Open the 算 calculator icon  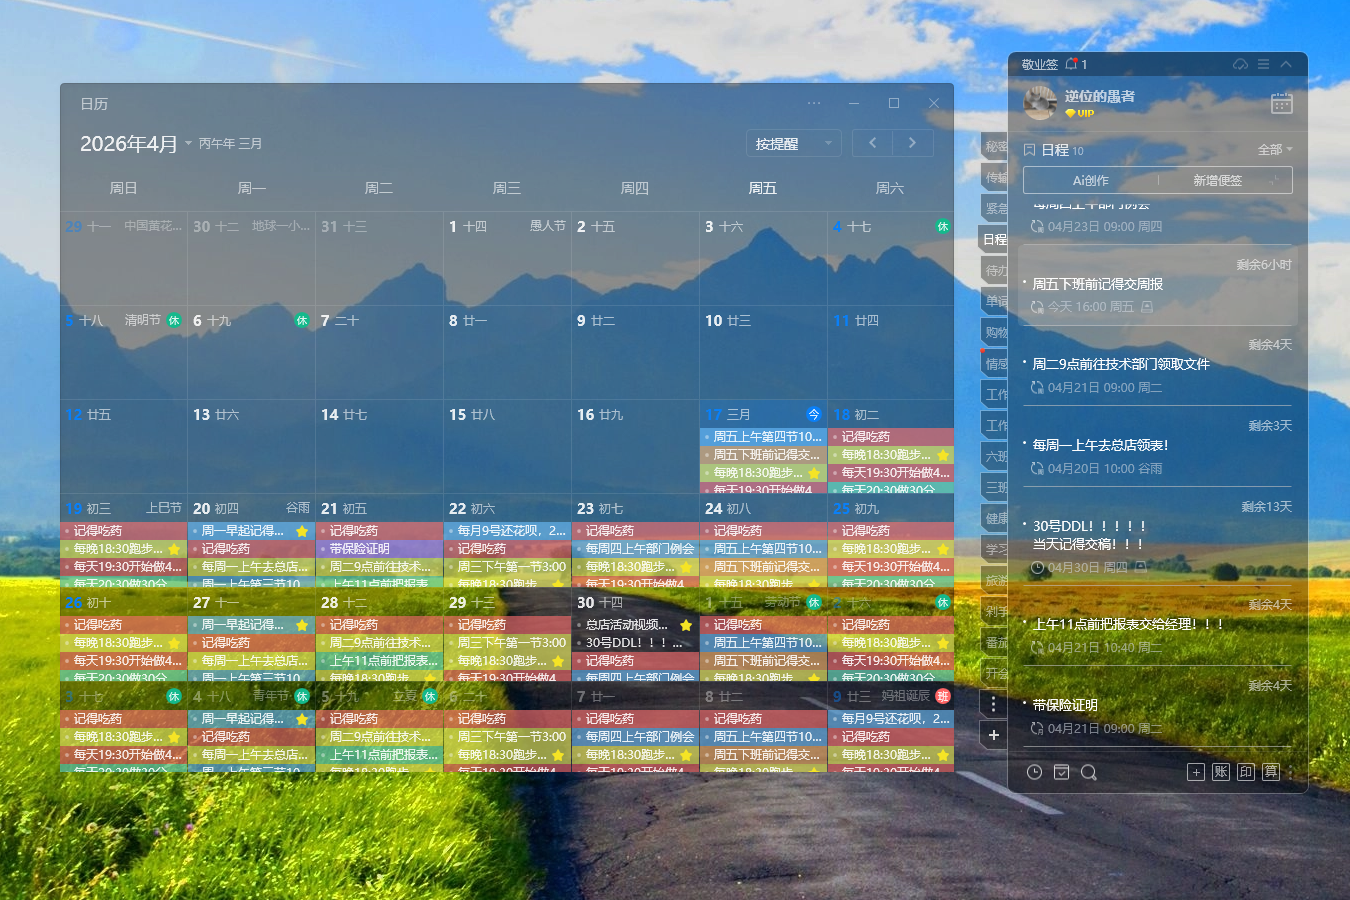click(1271, 772)
